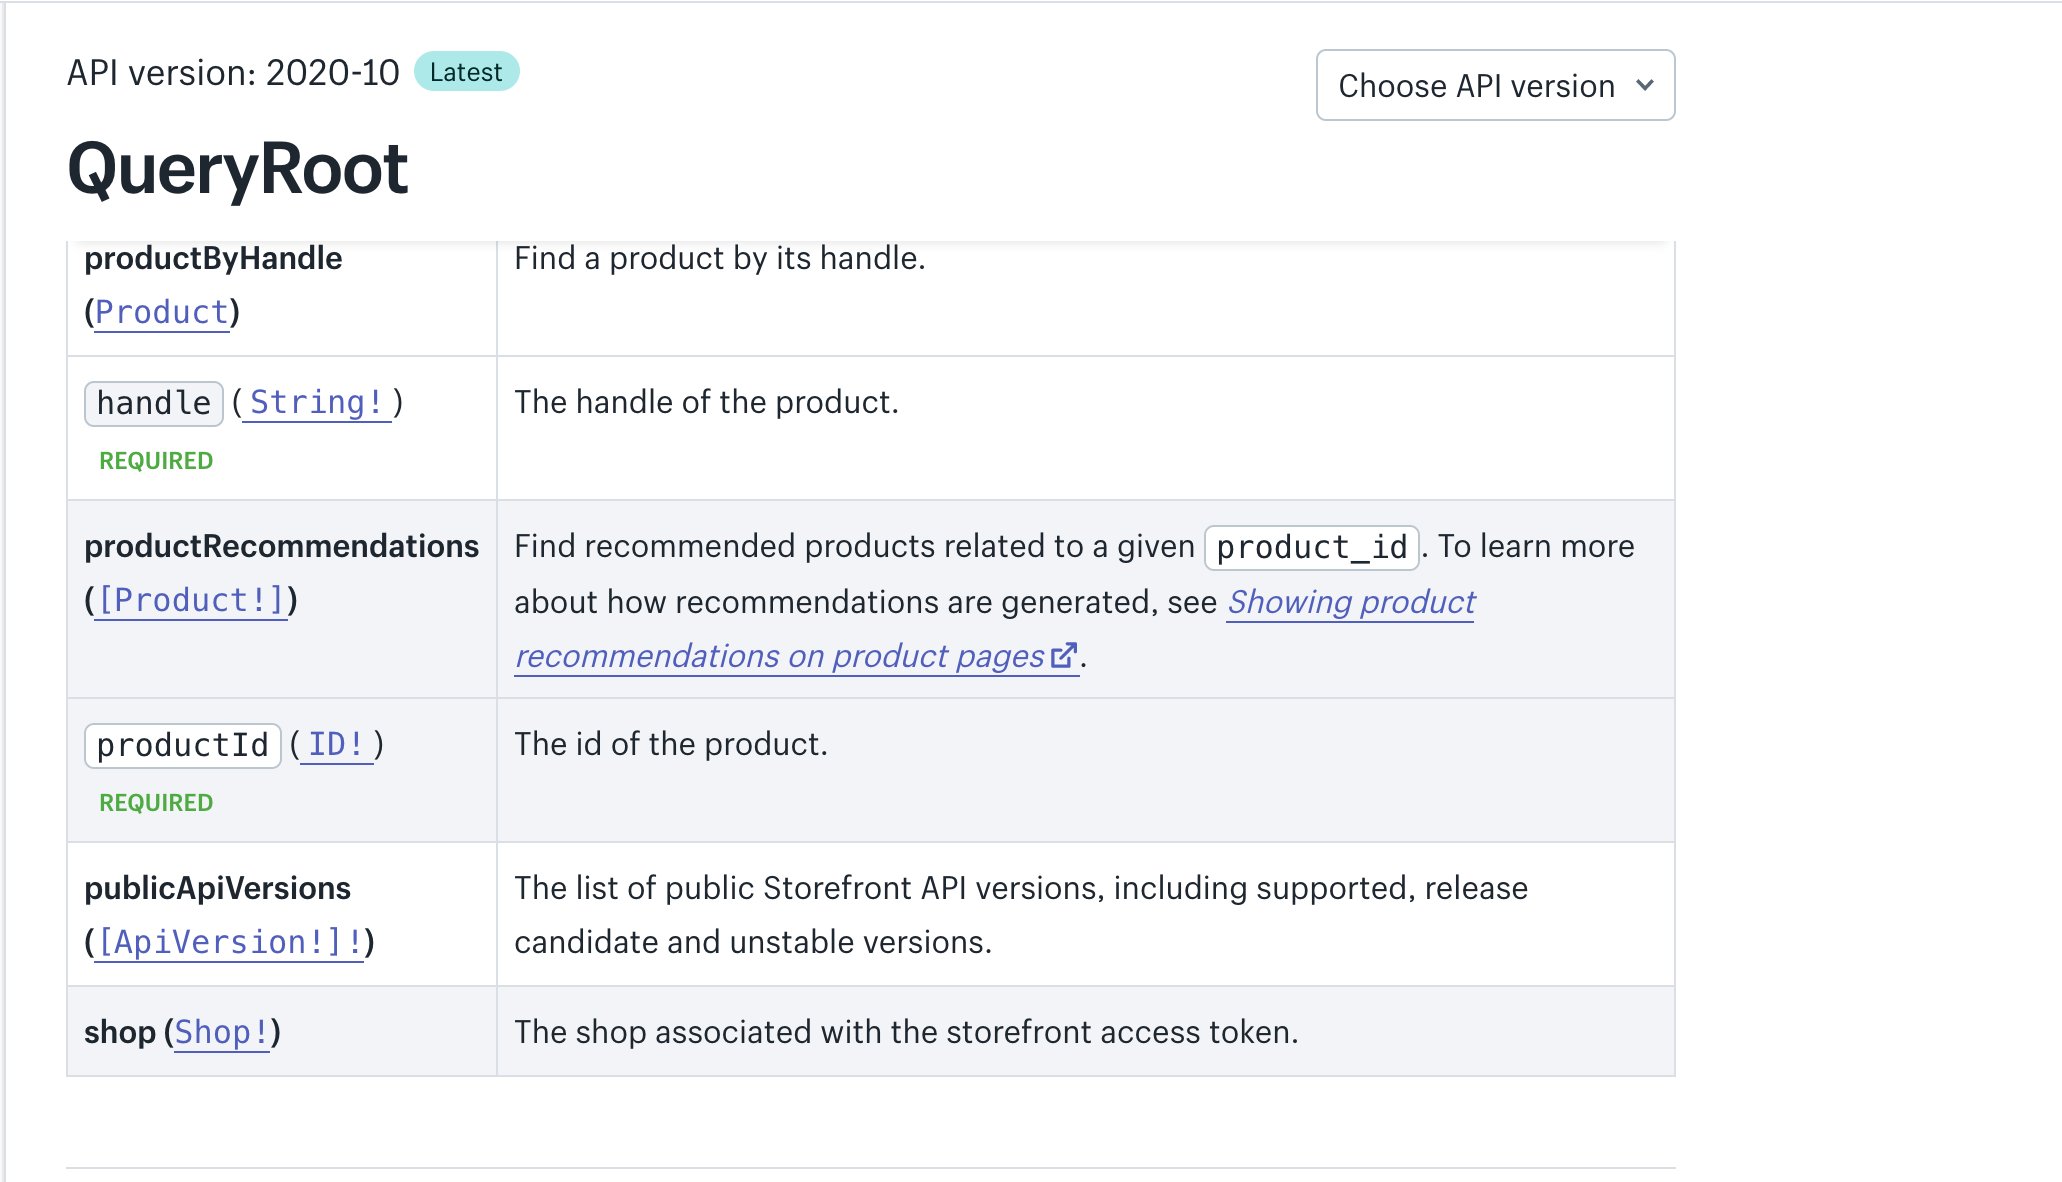Click REQUIRED label under productId
The height and width of the screenshot is (1182, 2062).
click(156, 803)
